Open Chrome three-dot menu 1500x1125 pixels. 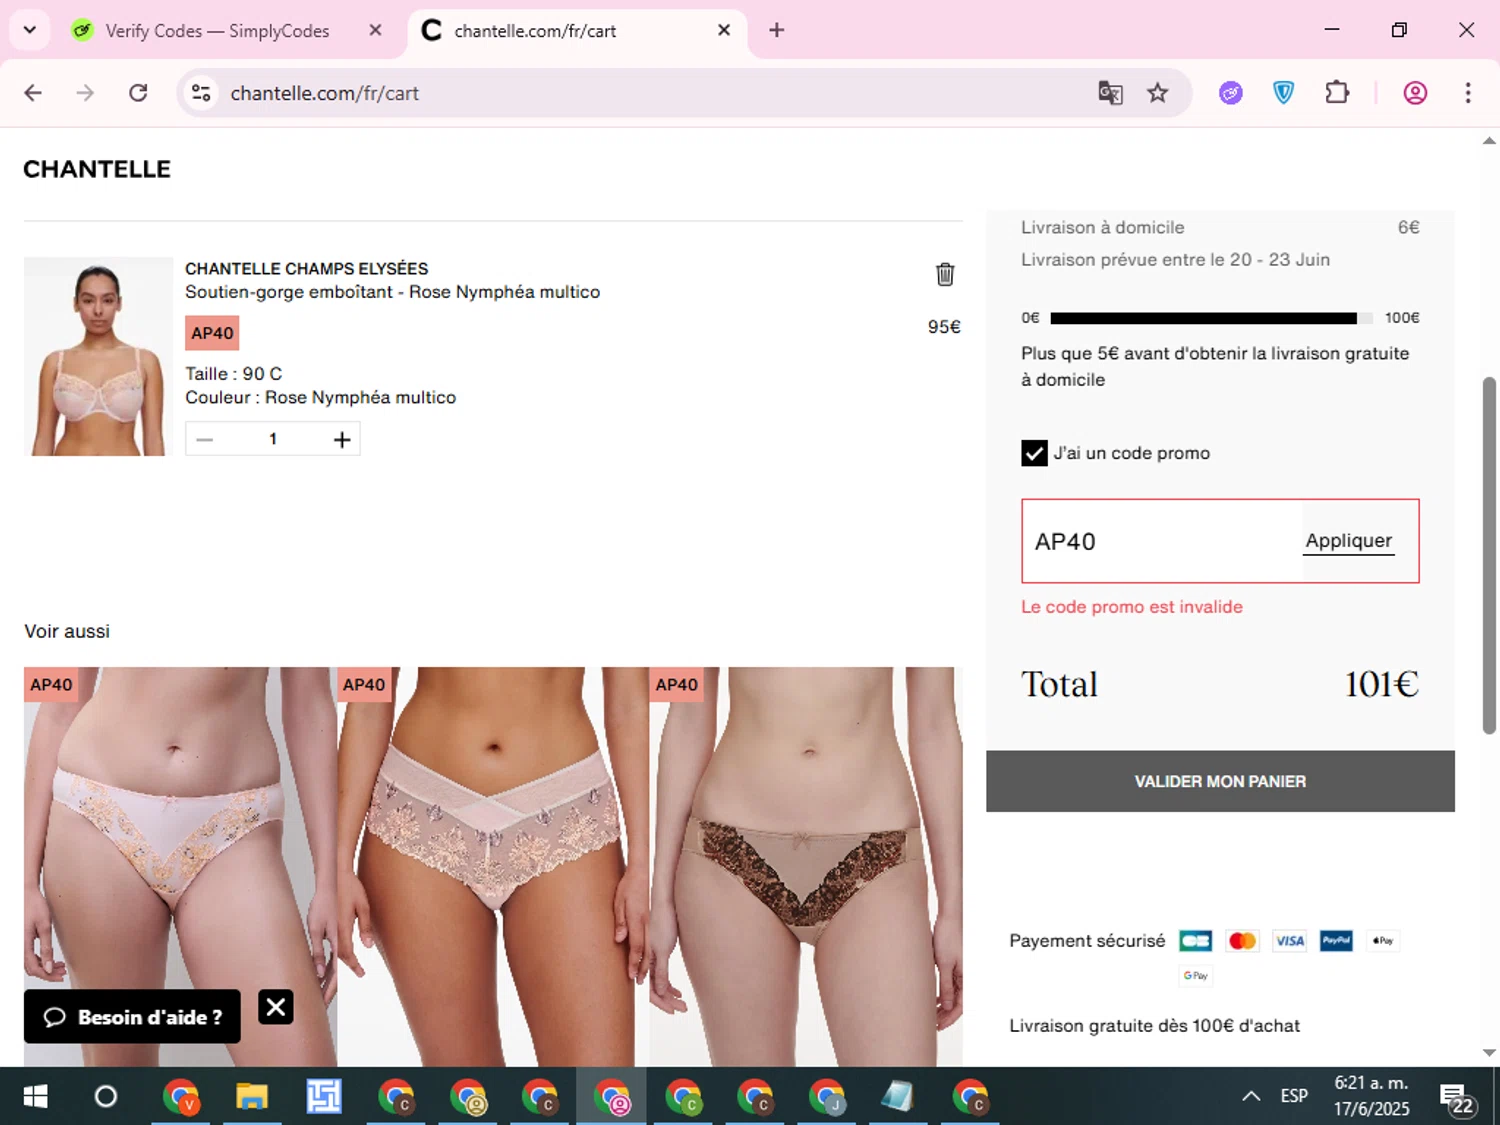tap(1468, 93)
